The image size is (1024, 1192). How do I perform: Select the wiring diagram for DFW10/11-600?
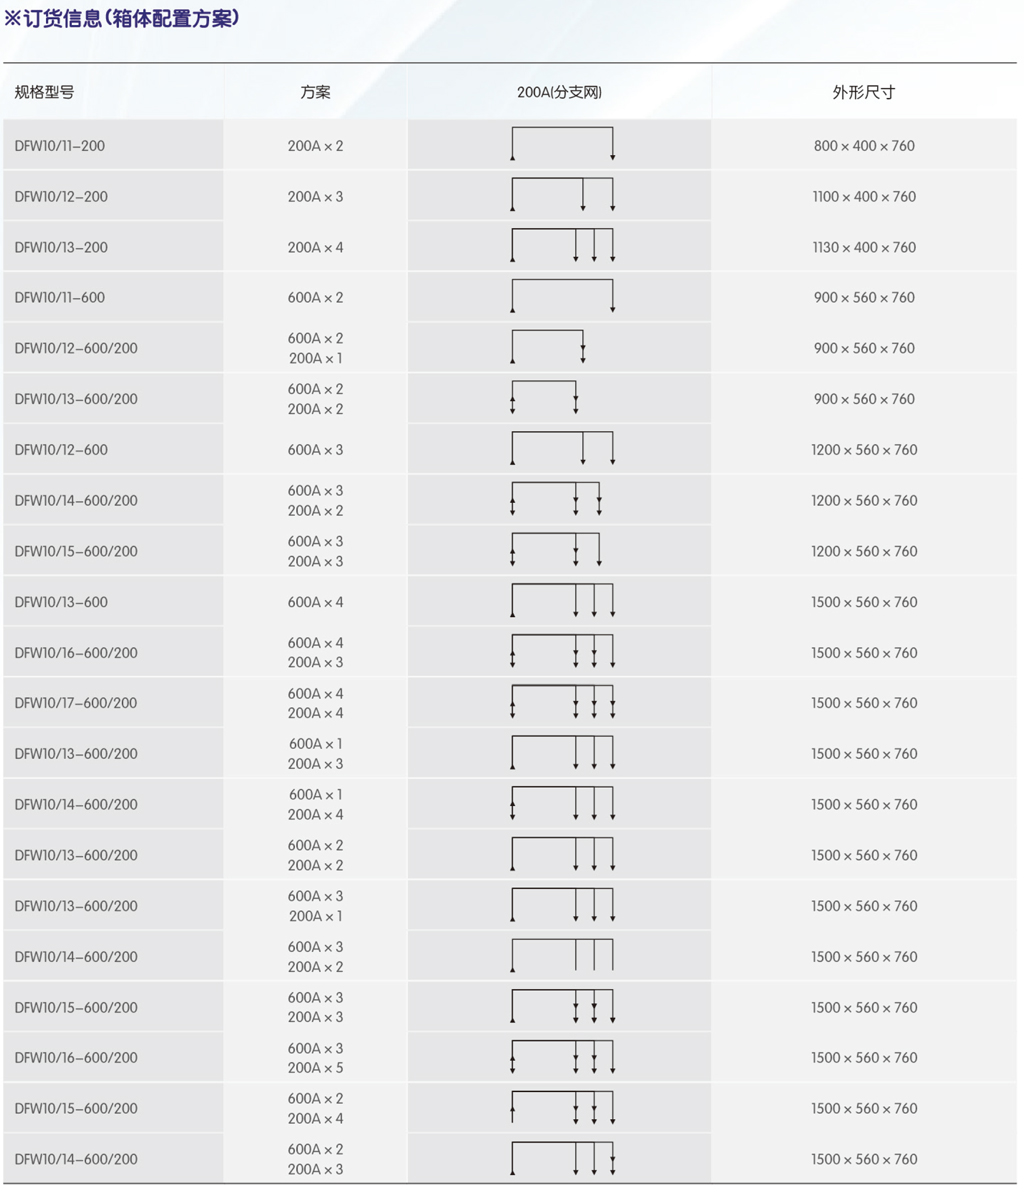pos(562,296)
